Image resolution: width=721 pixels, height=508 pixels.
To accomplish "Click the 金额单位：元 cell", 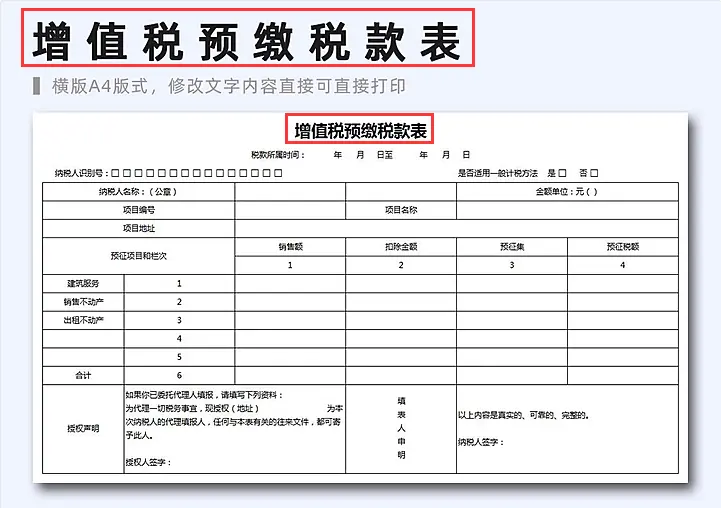I will tap(567, 192).
